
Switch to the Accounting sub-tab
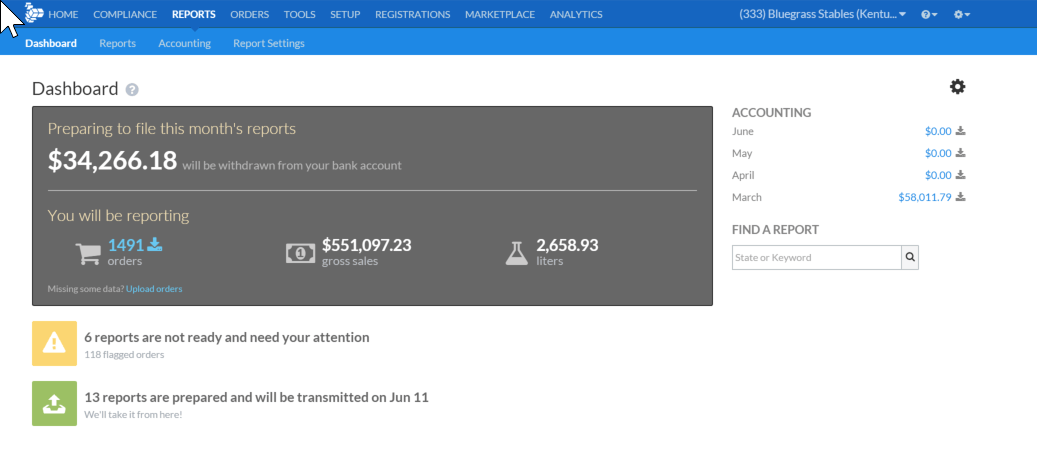(x=184, y=43)
